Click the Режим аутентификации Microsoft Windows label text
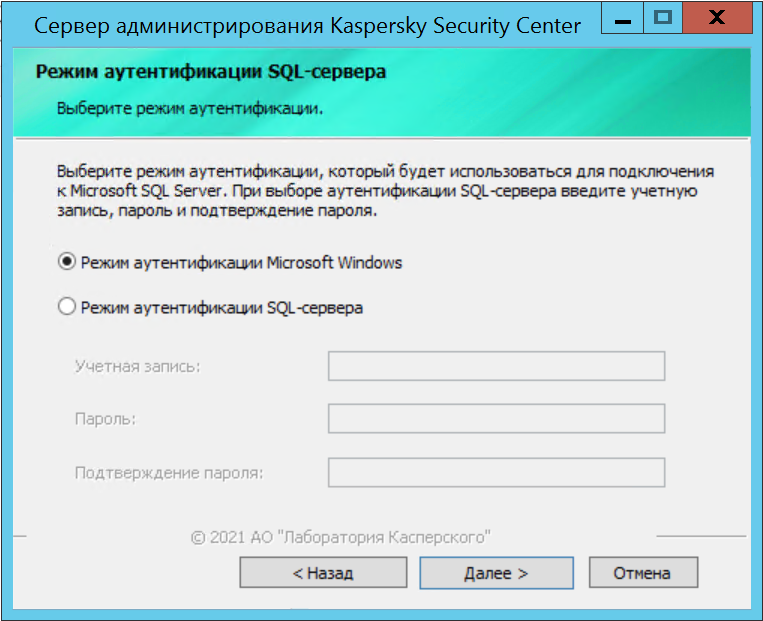The image size is (763, 621). (x=241, y=262)
